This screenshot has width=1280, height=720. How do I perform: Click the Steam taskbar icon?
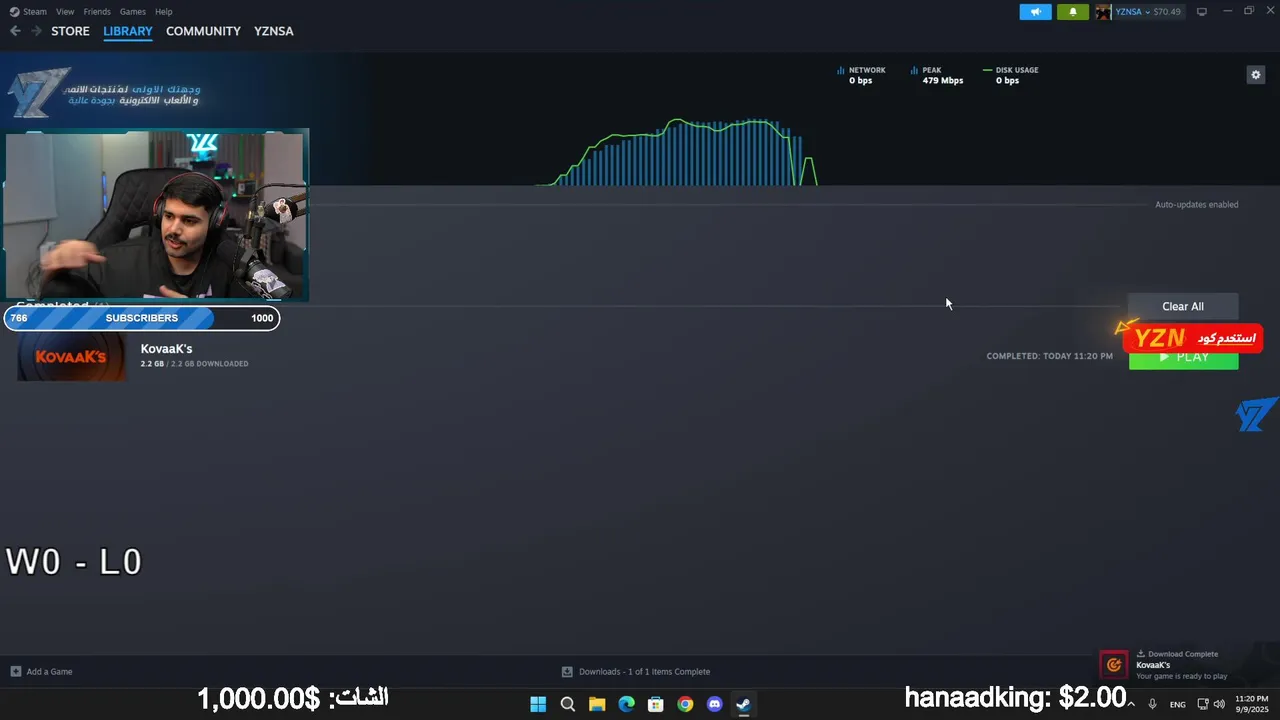click(744, 704)
